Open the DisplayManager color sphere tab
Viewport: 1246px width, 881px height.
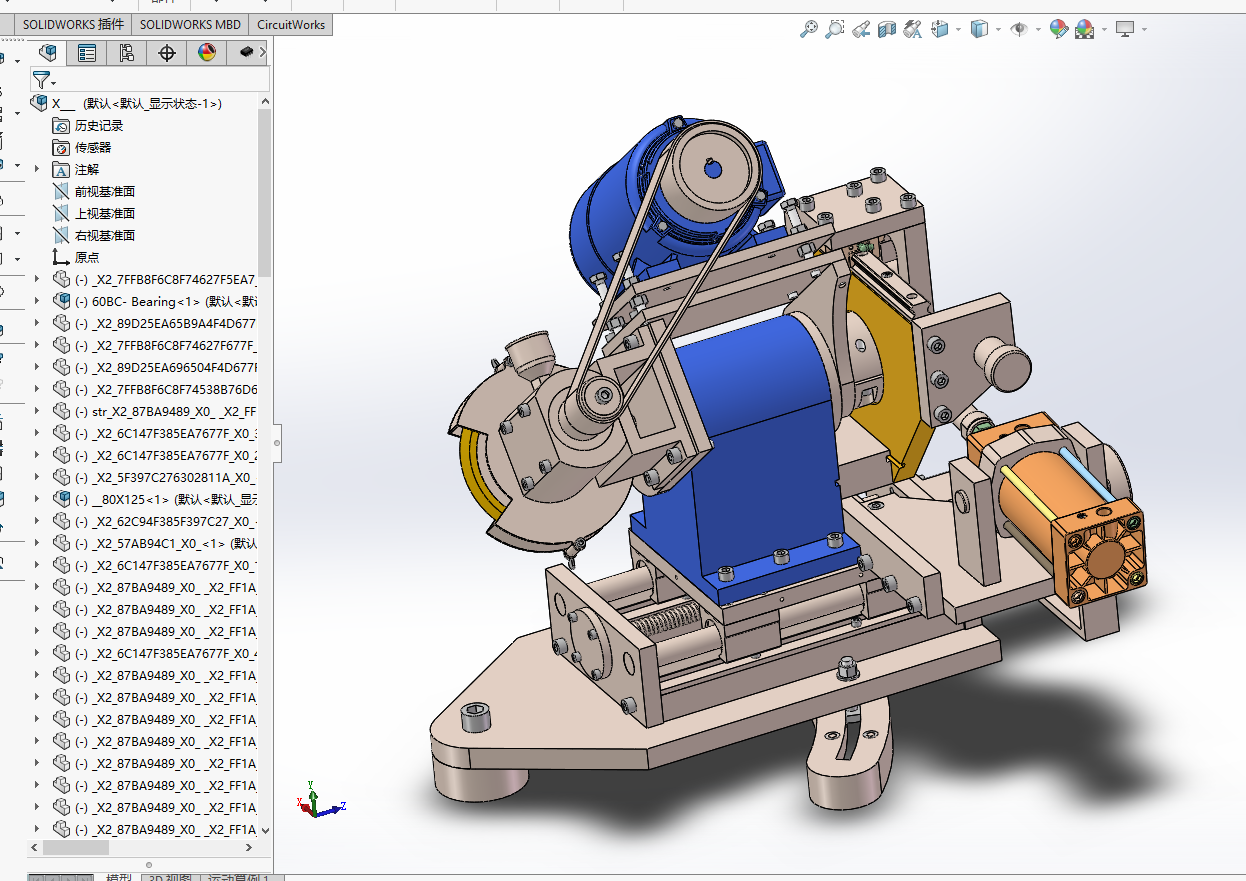click(207, 53)
